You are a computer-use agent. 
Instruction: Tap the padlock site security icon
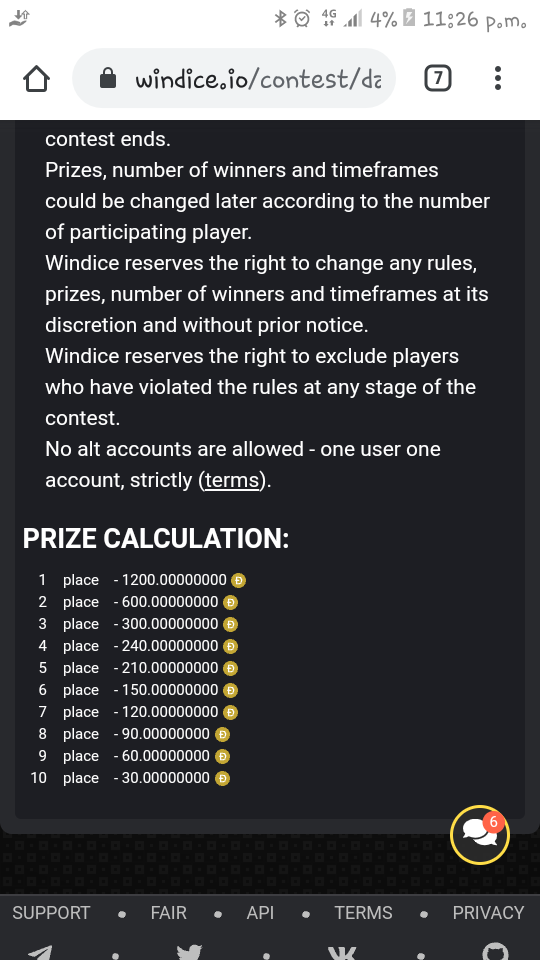tap(108, 78)
